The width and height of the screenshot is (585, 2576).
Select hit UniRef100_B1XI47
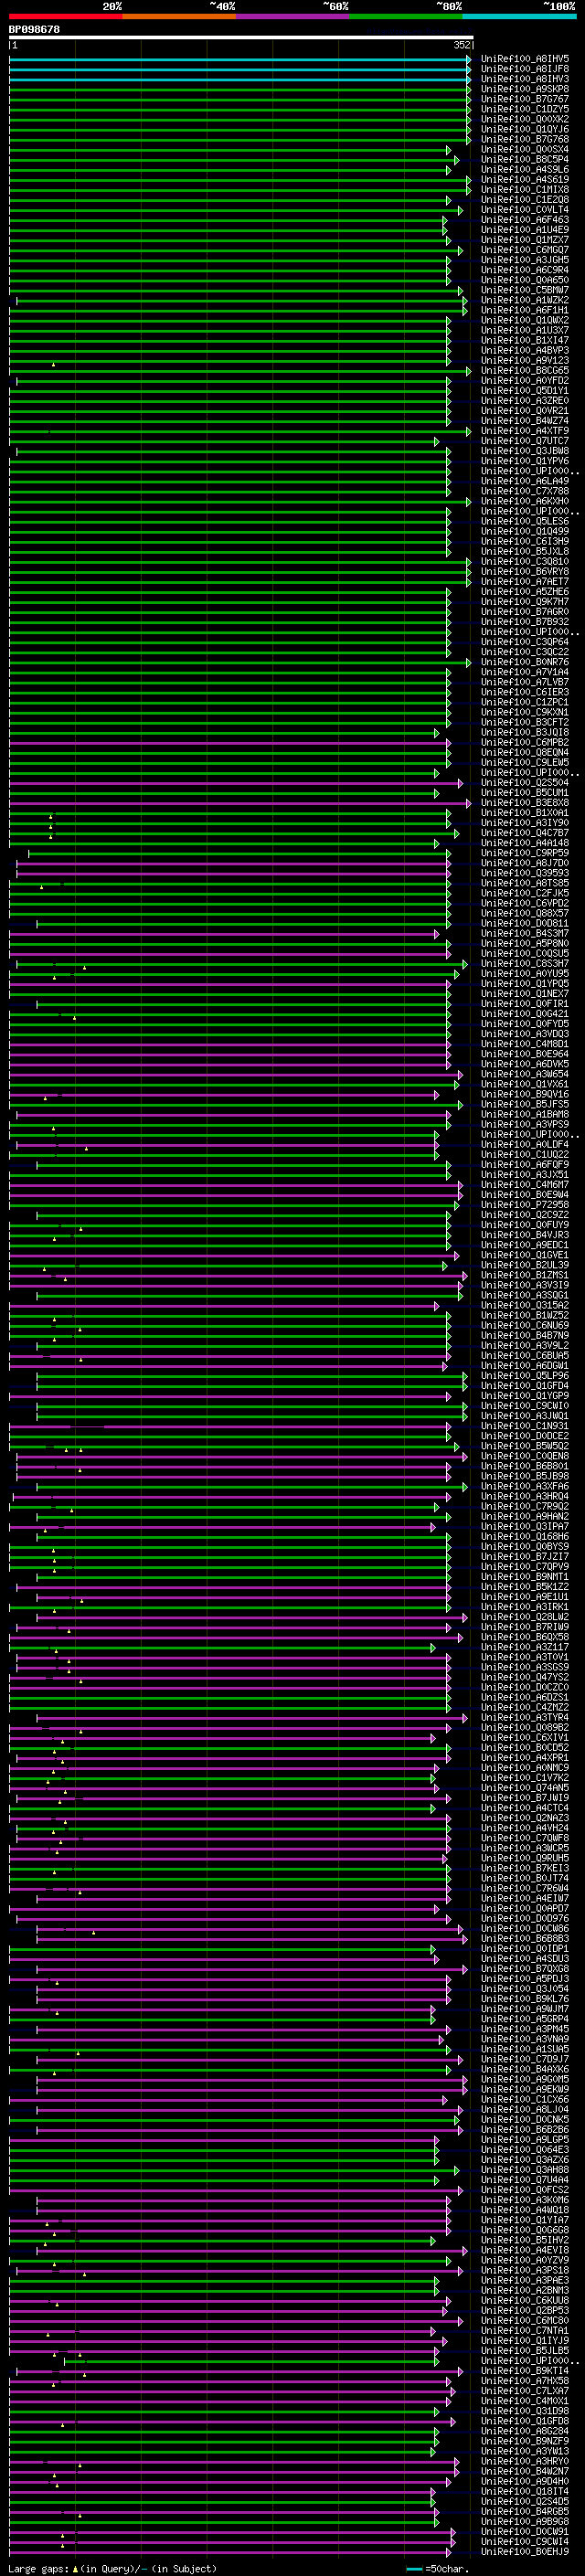click(x=525, y=340)
